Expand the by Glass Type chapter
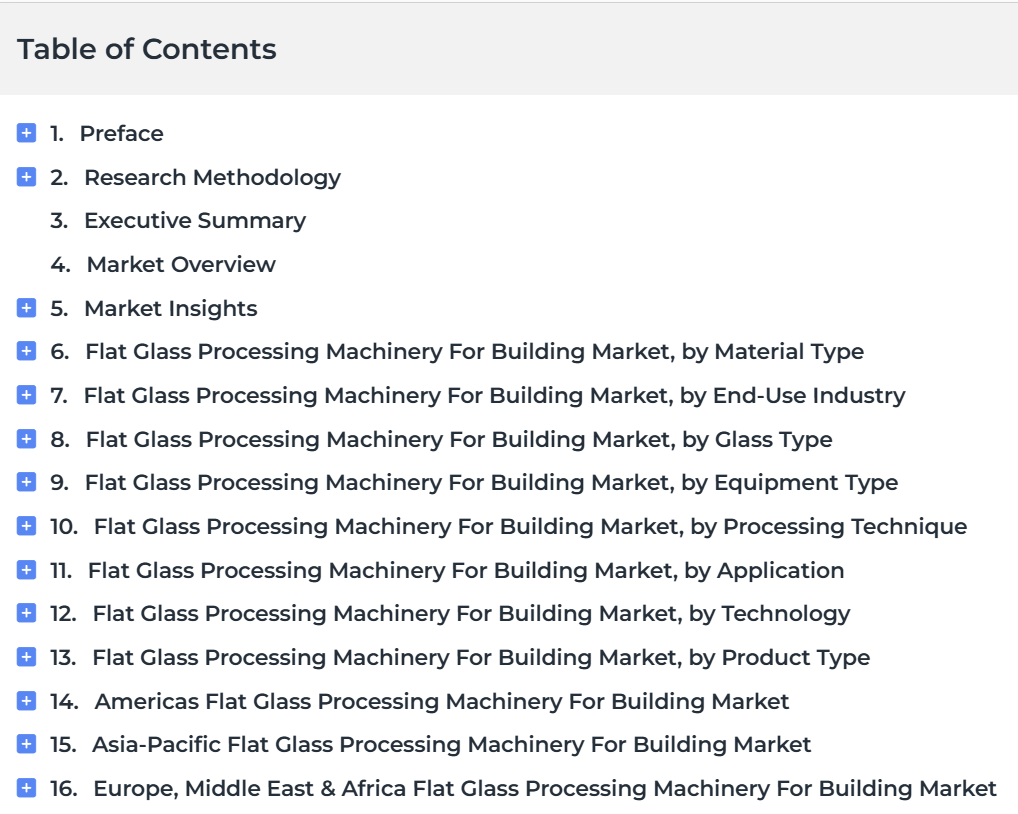This screenshot has width=1018, height=814. tap(26, 439)
